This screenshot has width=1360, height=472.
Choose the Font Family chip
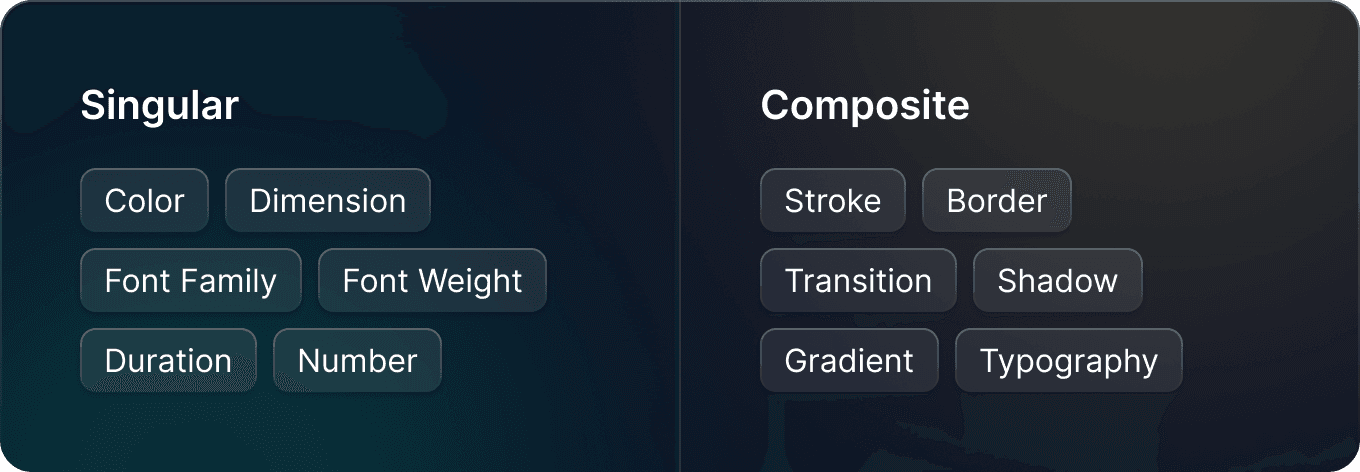tap(190, 280)
